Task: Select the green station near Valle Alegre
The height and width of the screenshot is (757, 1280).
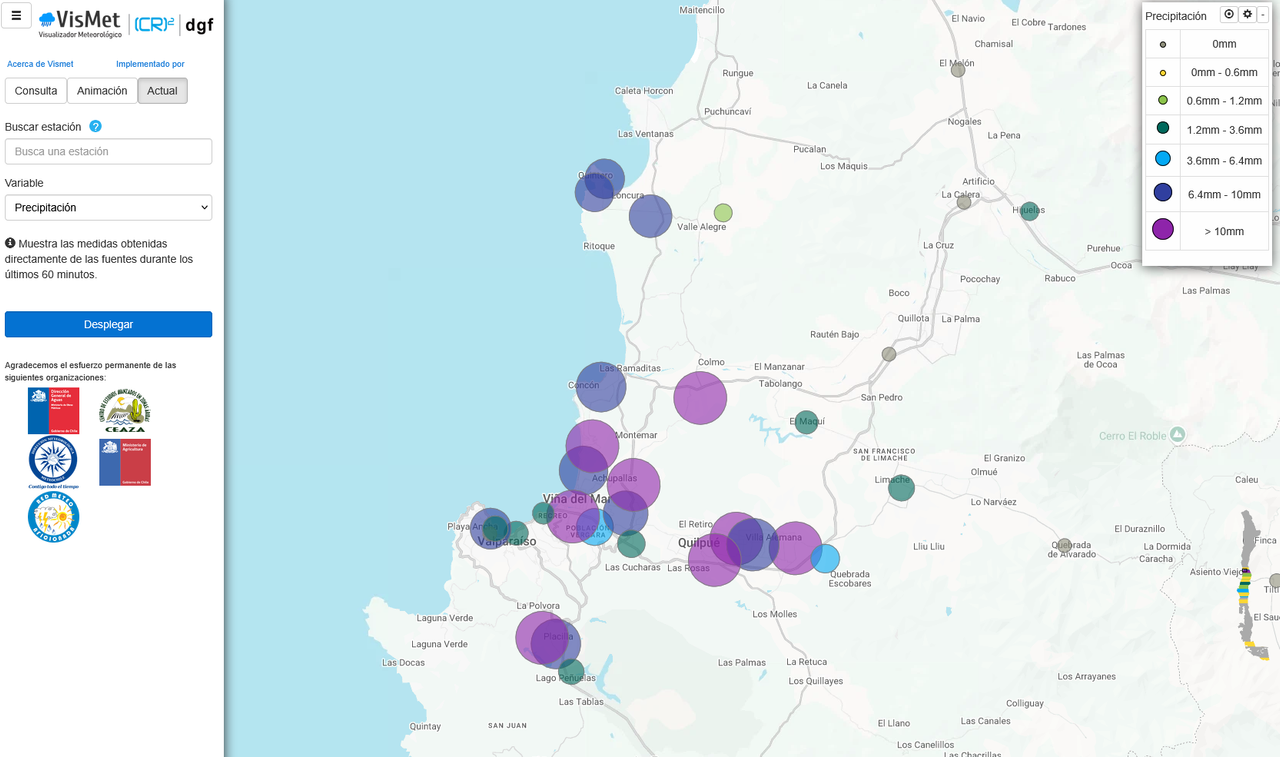Action: click(x=723, y=213)
